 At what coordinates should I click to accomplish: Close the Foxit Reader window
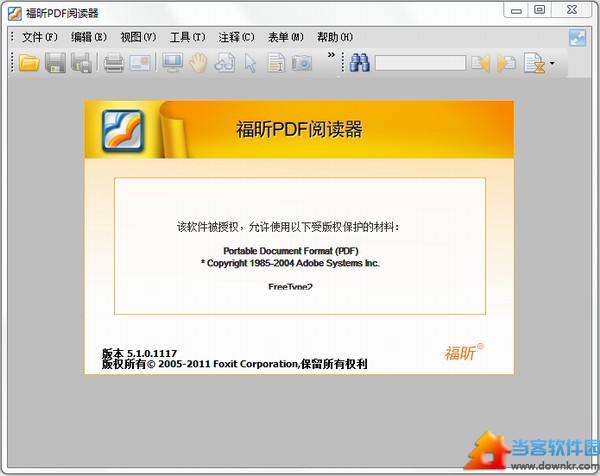(x=572, y=10)
